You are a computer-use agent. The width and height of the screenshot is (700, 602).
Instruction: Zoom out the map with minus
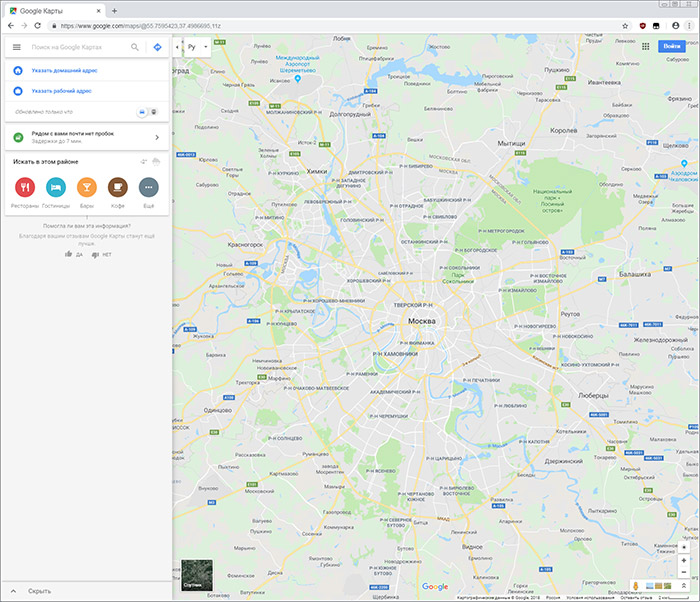(683, 572)
